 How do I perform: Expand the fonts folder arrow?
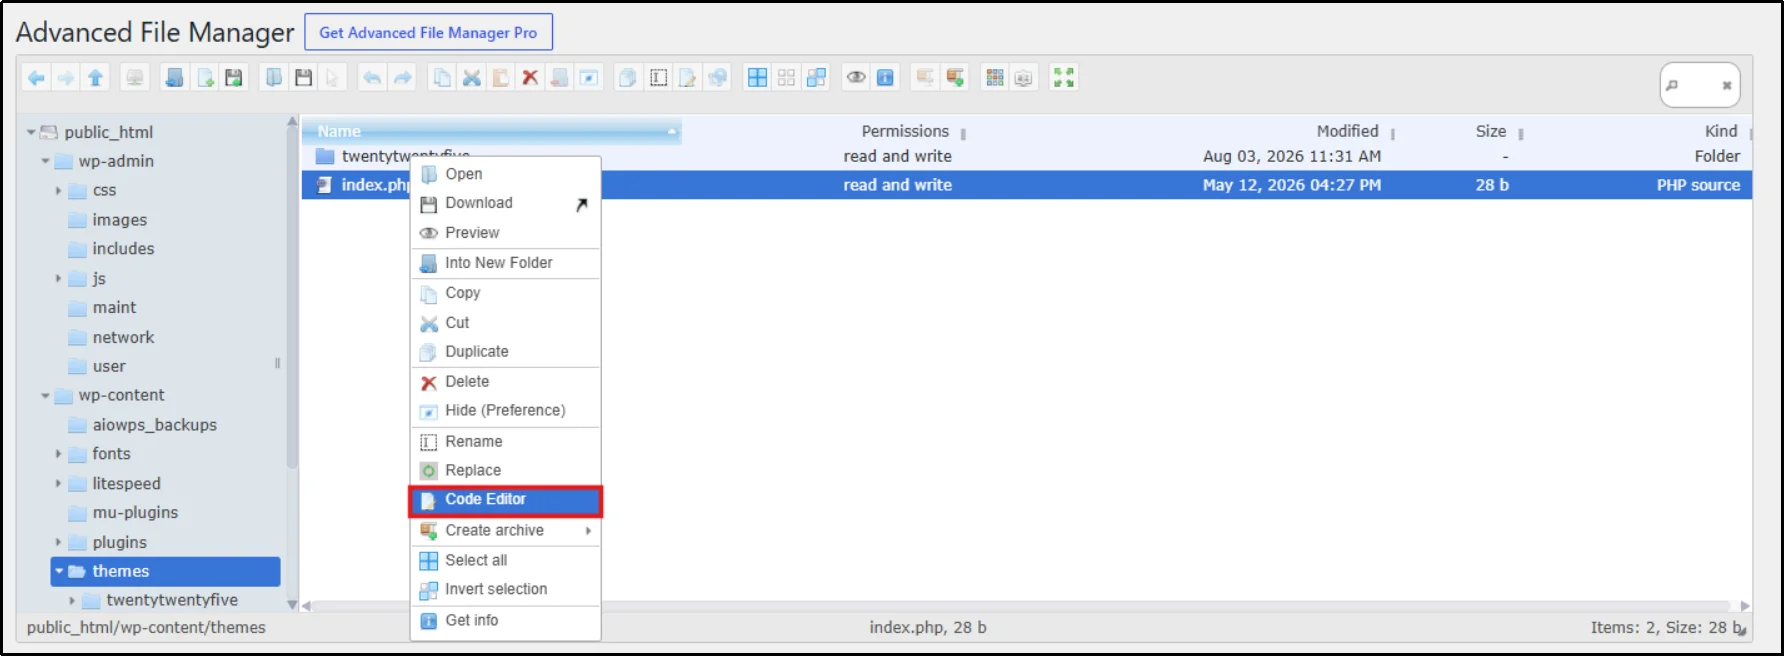(58, 454)
